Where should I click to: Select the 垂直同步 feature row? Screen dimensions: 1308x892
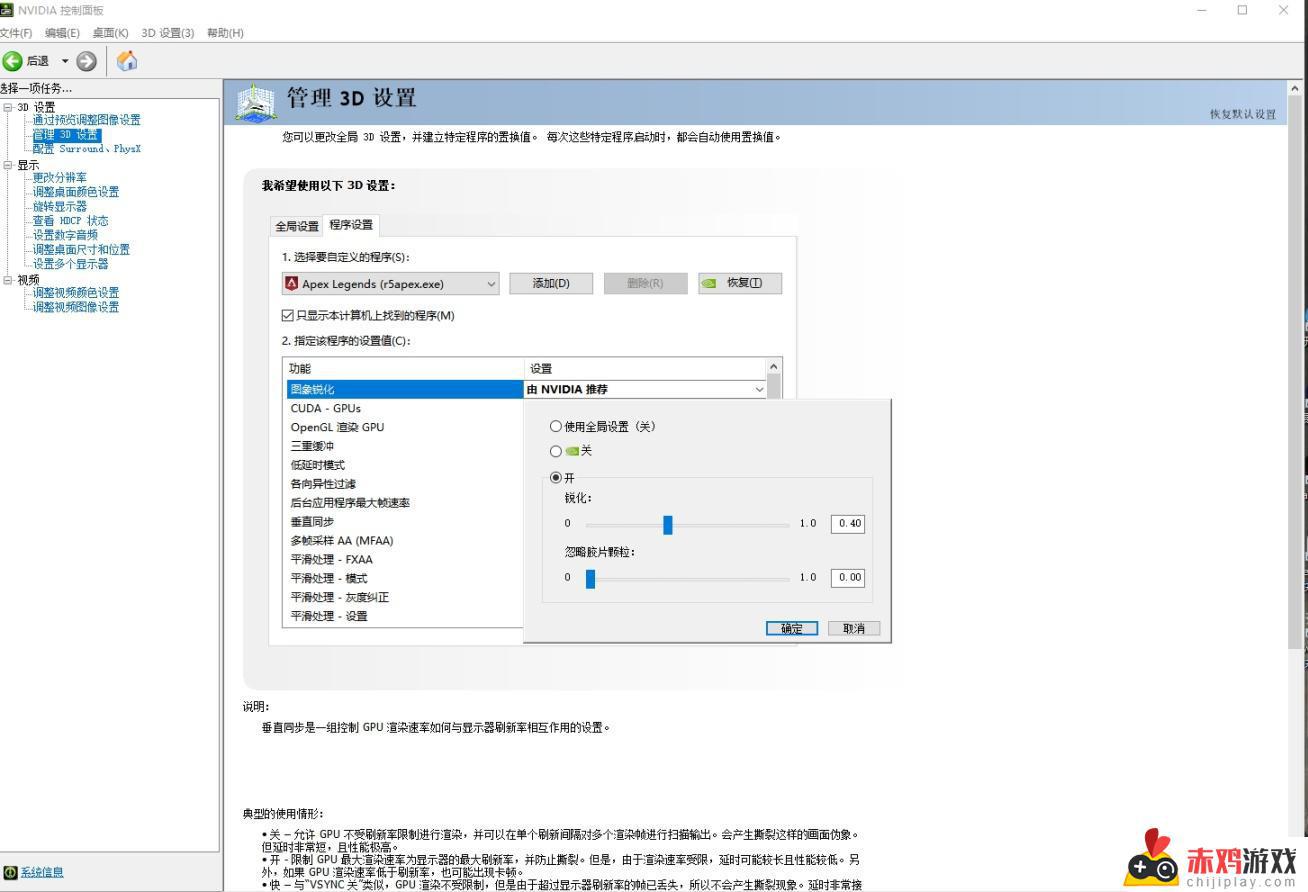[404, 522]
